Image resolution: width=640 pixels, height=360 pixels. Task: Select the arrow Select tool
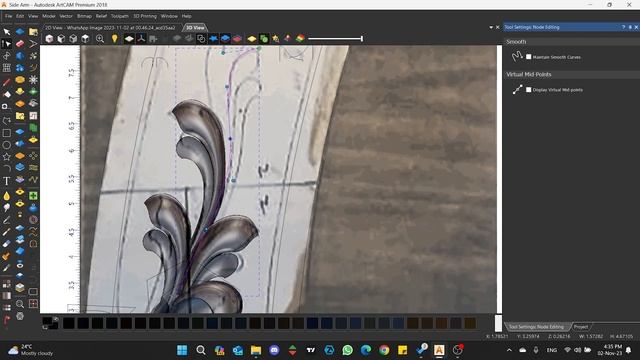pos(7,32)
